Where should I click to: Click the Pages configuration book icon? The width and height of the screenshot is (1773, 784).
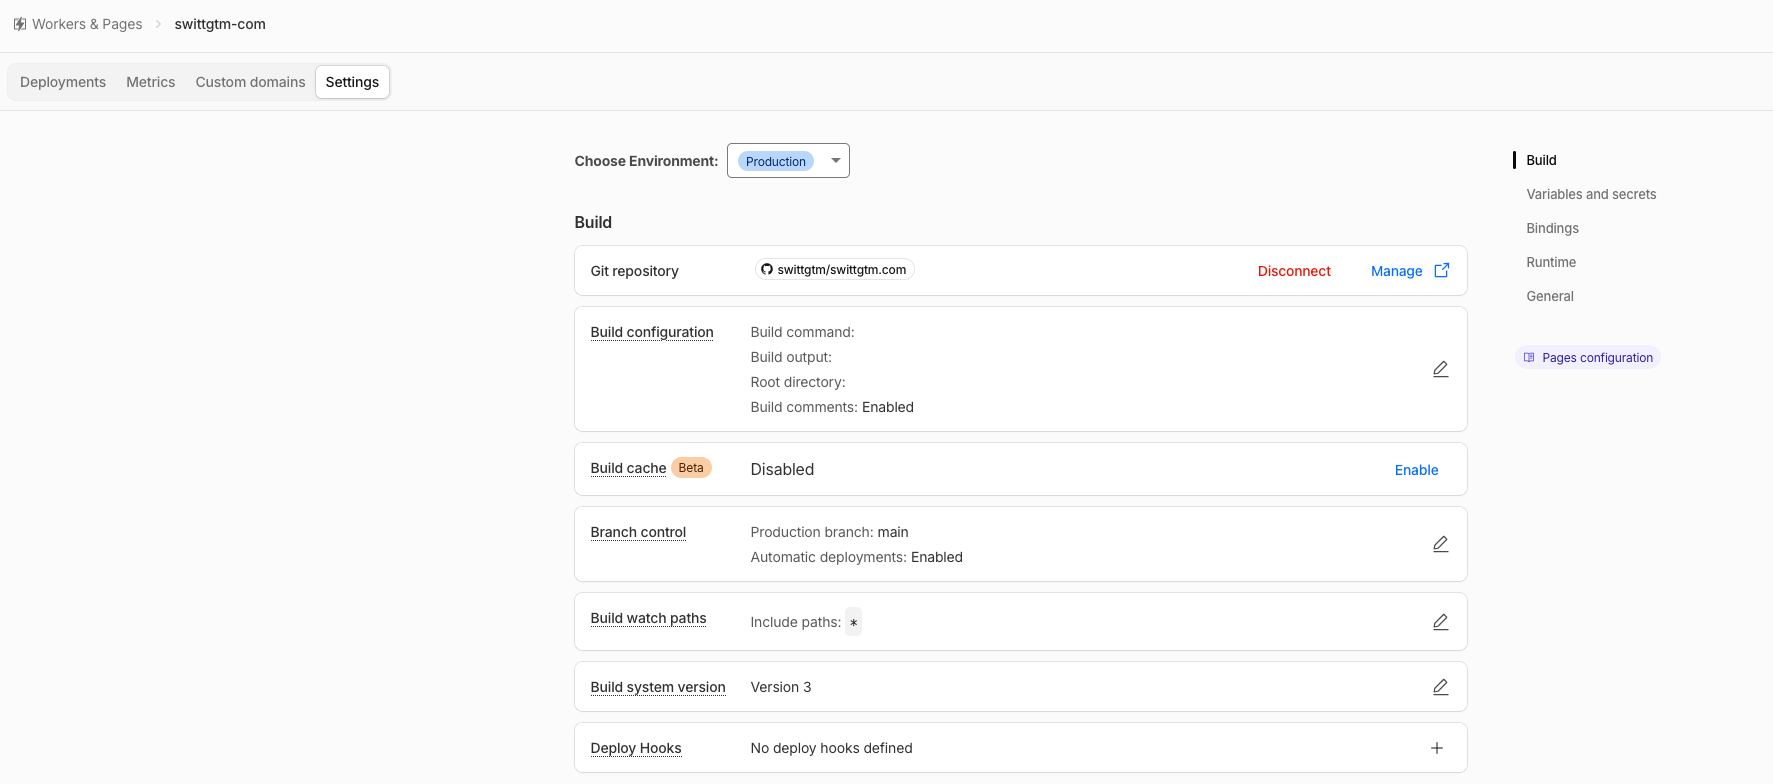pyautogui.click(x=1529, y=357)
